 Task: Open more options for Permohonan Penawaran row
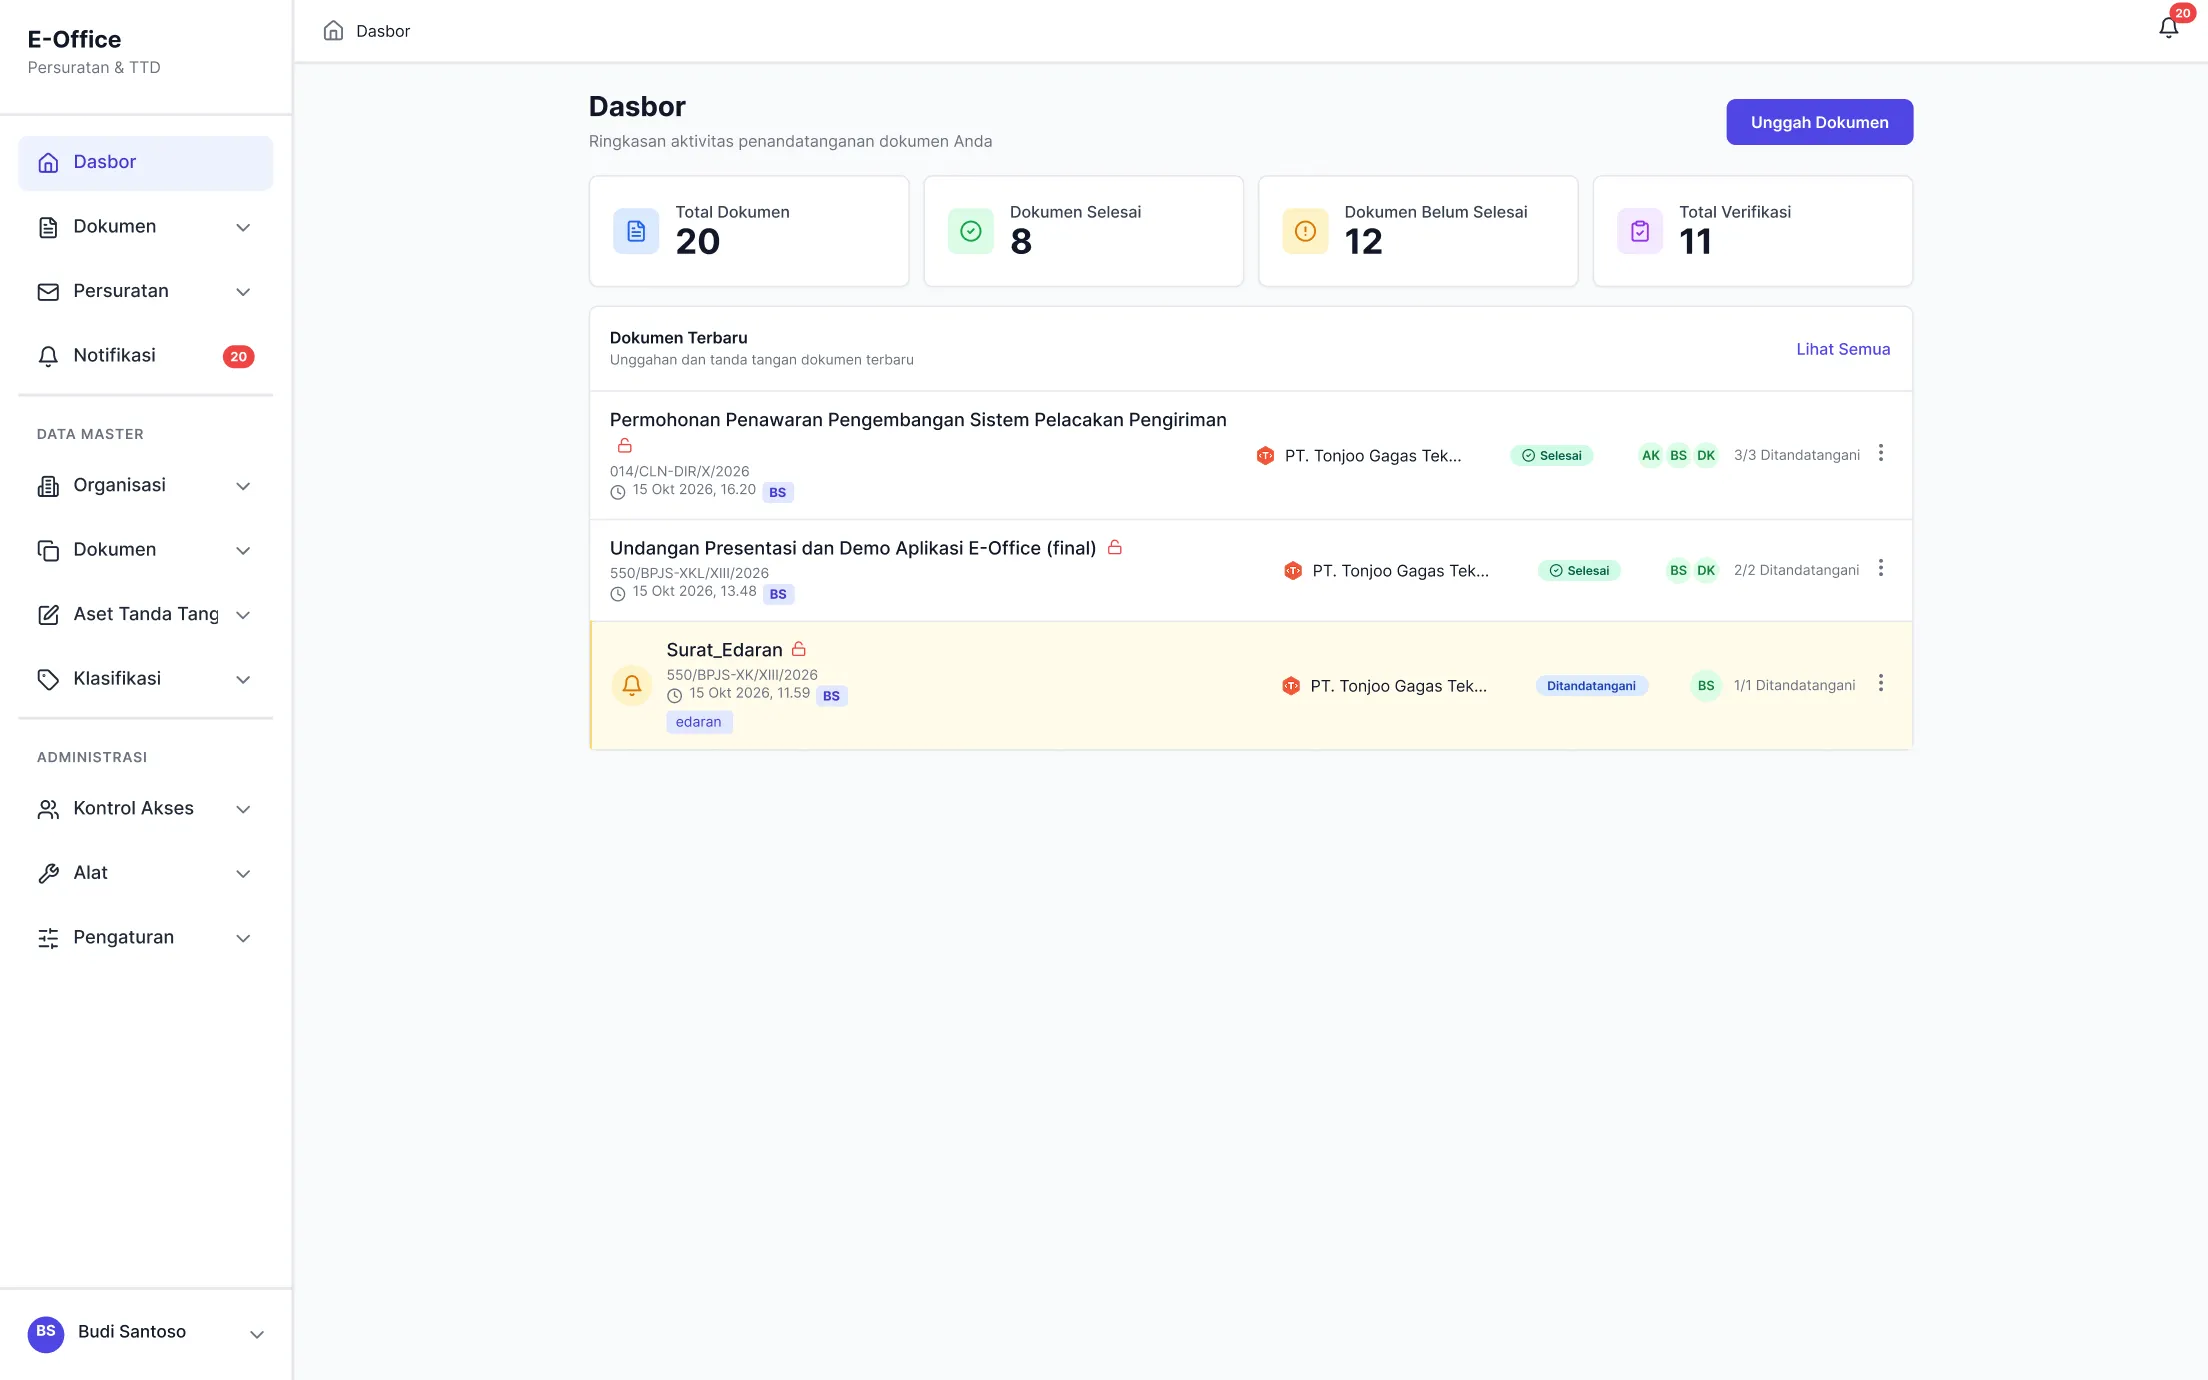1880,453
